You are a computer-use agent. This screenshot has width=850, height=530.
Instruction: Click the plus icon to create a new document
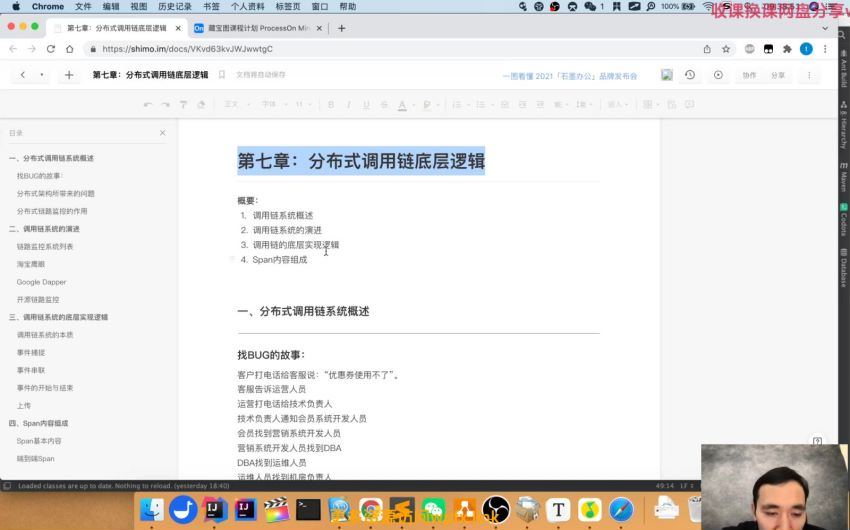click(x=69, y=75)
